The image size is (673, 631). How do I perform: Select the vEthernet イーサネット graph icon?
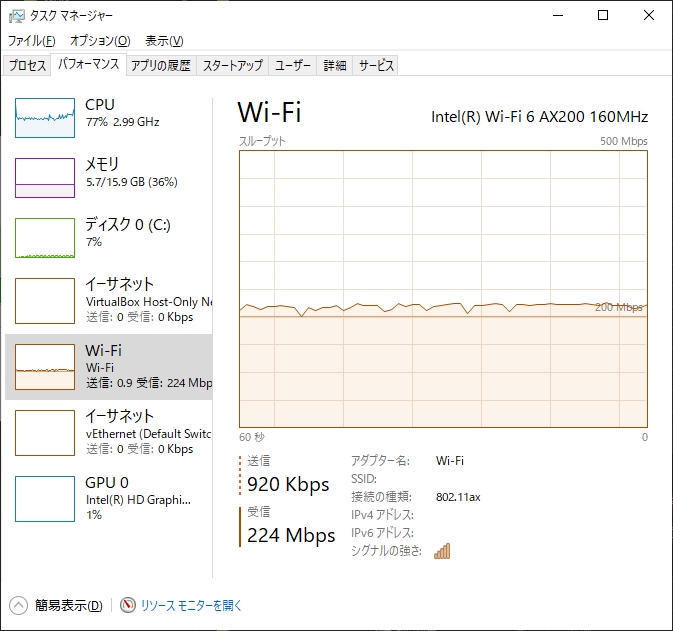[45, 433]
